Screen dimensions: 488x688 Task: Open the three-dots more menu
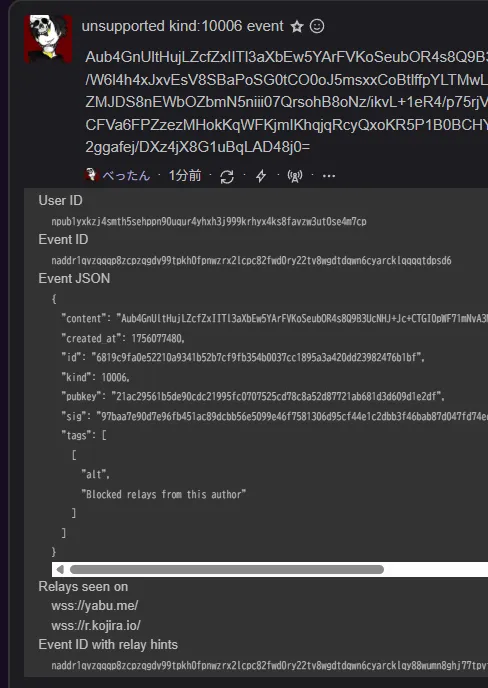click(x=329, y=176)
